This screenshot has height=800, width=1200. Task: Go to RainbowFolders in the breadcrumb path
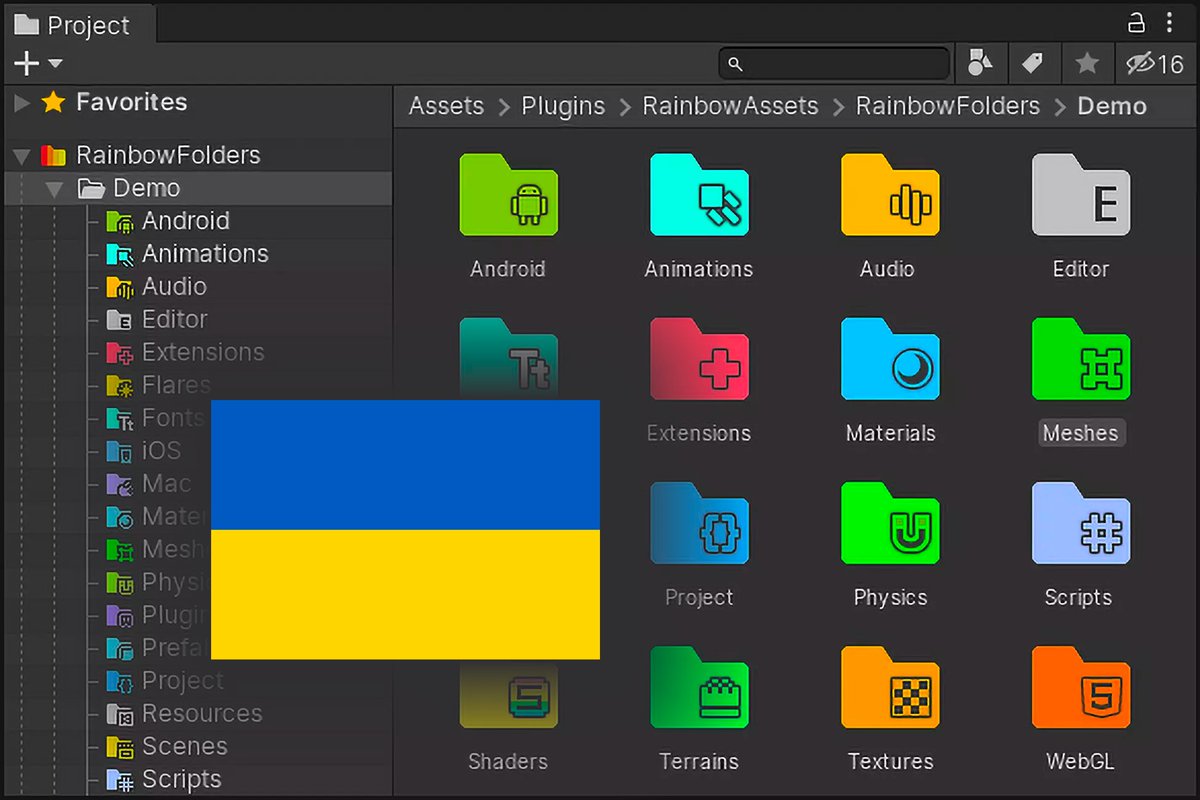[948, 106]
